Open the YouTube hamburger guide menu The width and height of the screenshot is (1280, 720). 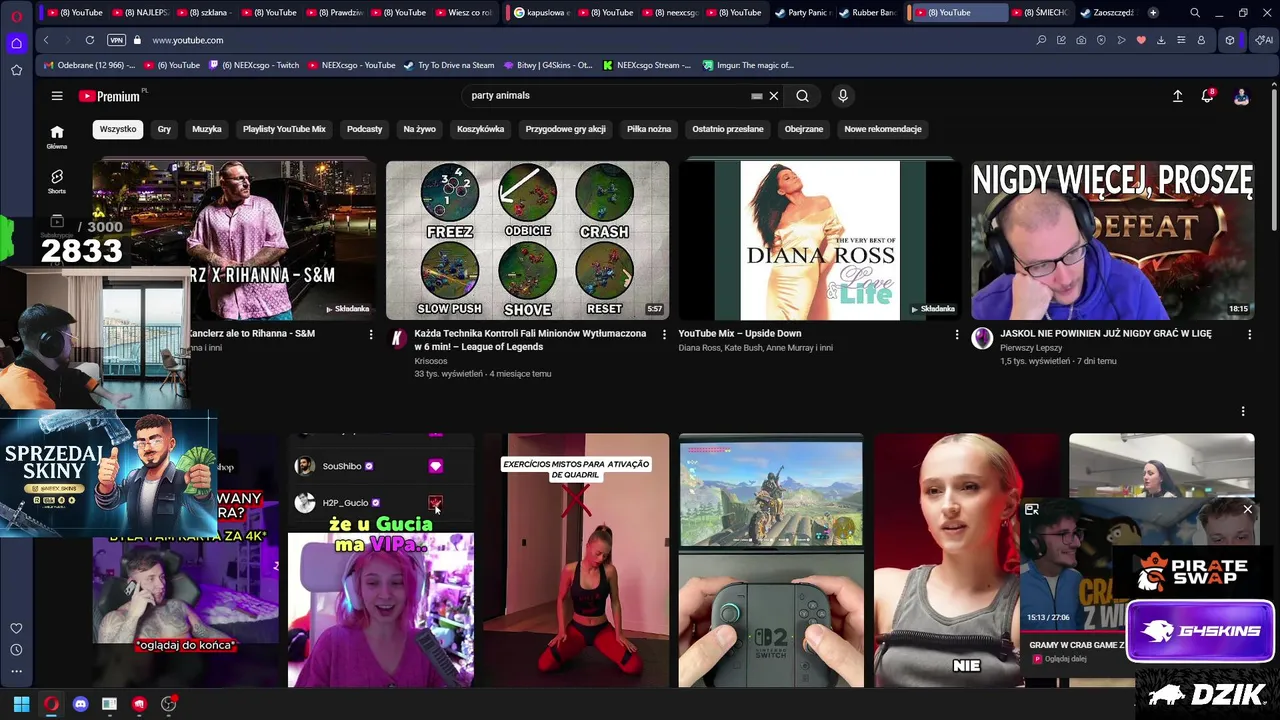tap(57, 96)
